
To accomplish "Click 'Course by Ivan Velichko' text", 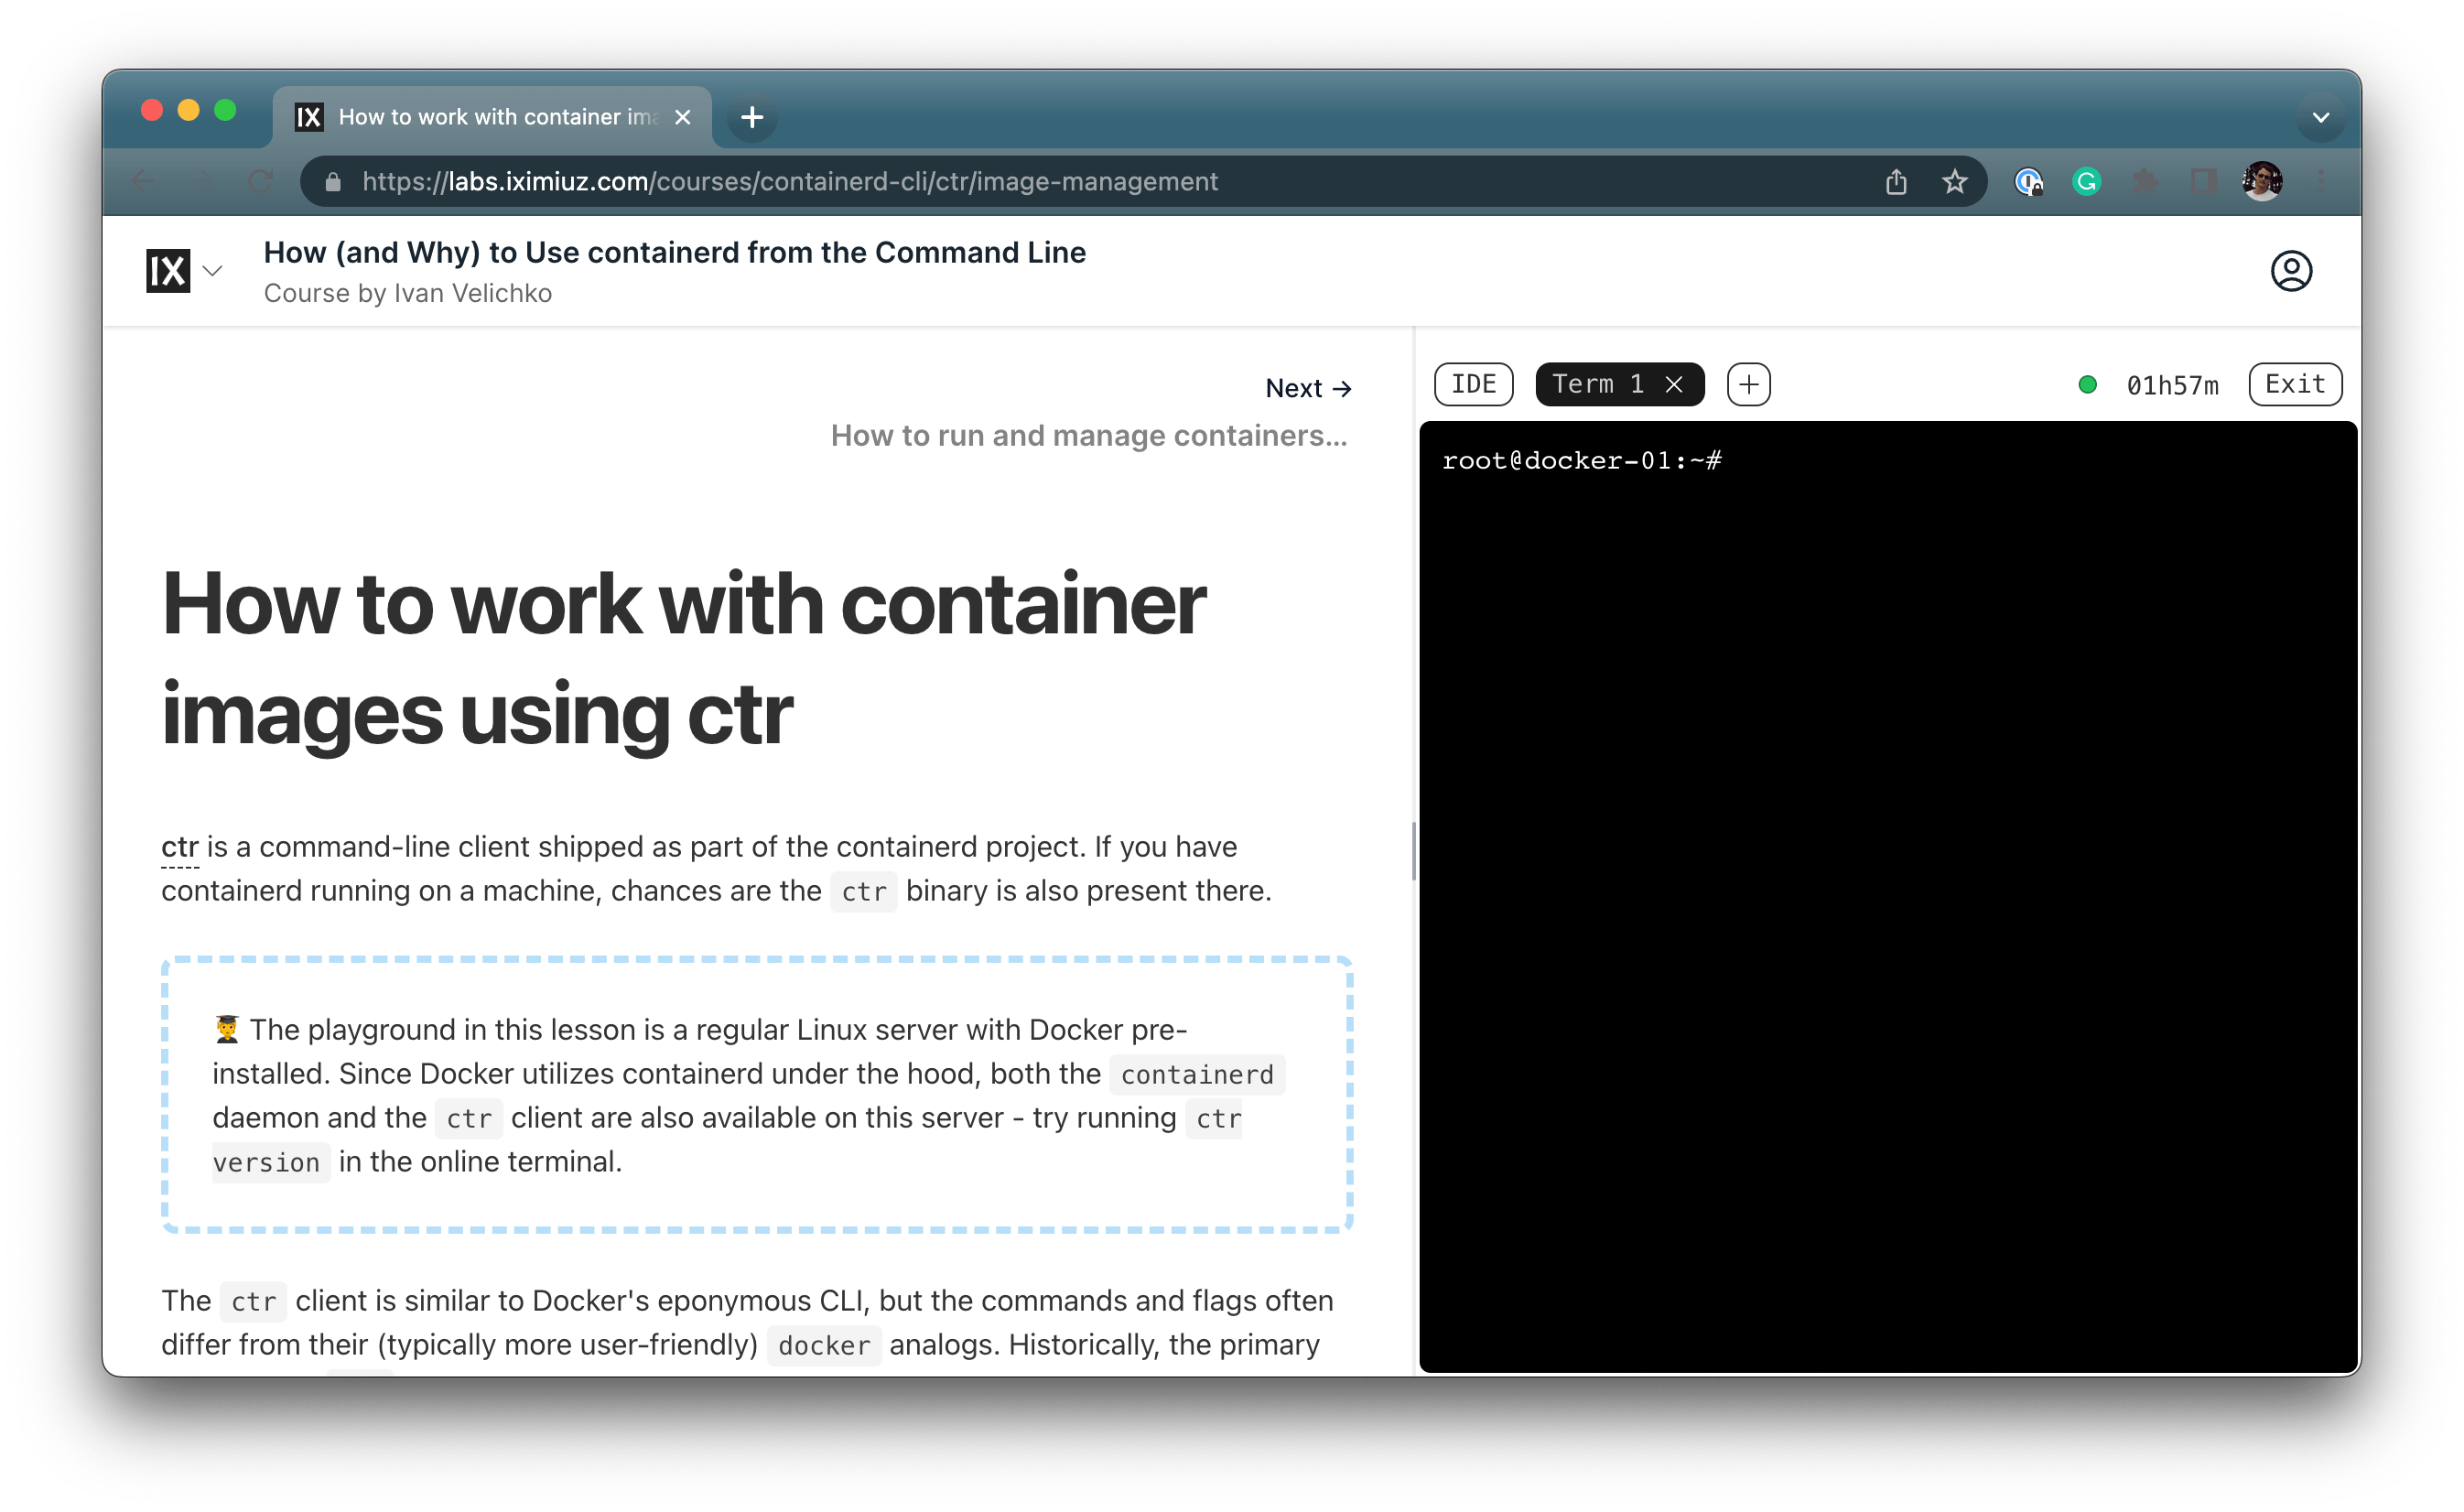I will 408,293.
